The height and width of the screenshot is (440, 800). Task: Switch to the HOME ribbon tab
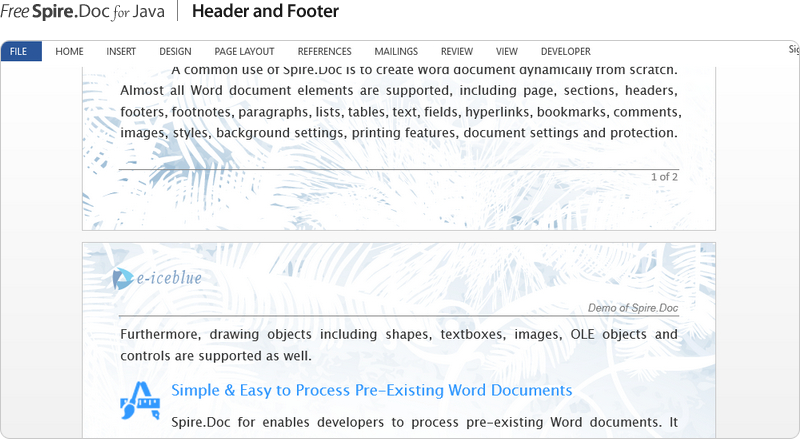69,52
